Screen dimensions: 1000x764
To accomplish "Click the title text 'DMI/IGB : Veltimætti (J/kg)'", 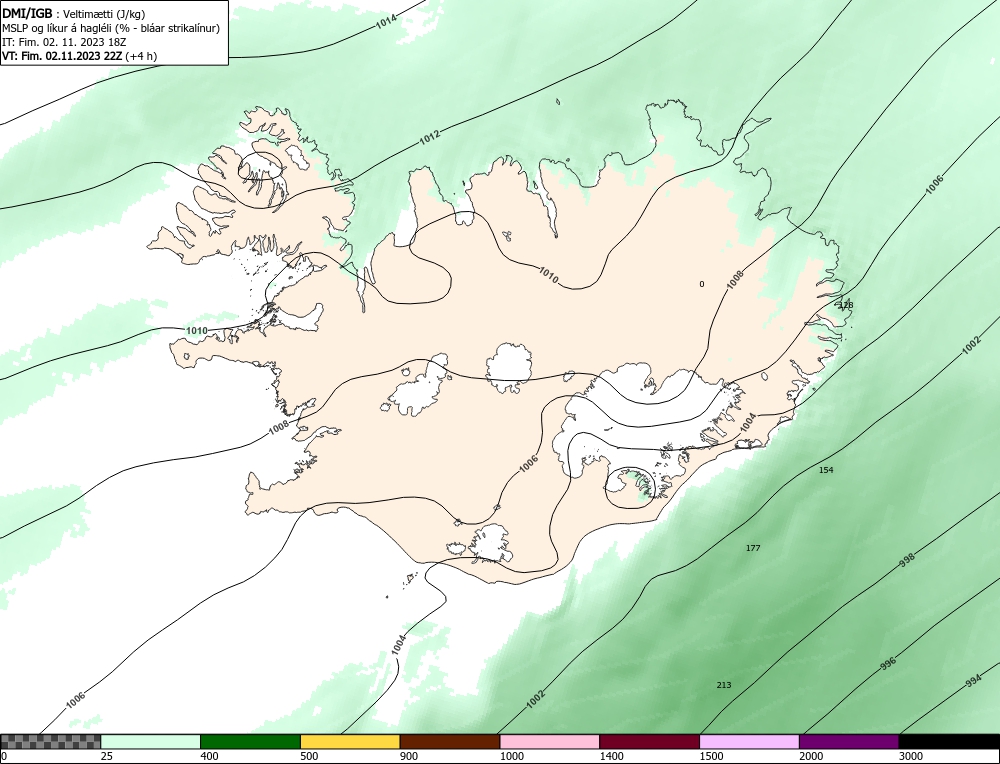I will tap(74, 14).
